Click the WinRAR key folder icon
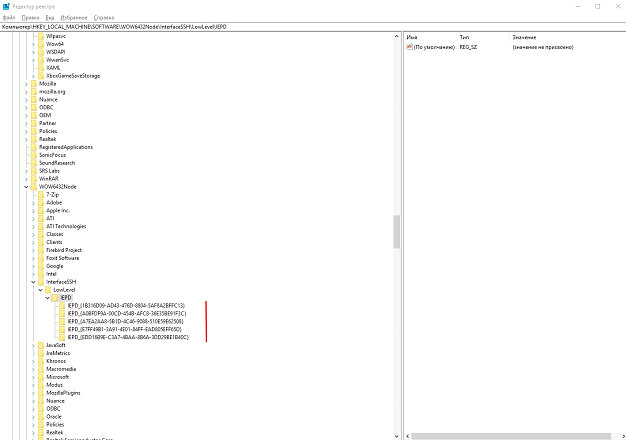 coord(34,178)
